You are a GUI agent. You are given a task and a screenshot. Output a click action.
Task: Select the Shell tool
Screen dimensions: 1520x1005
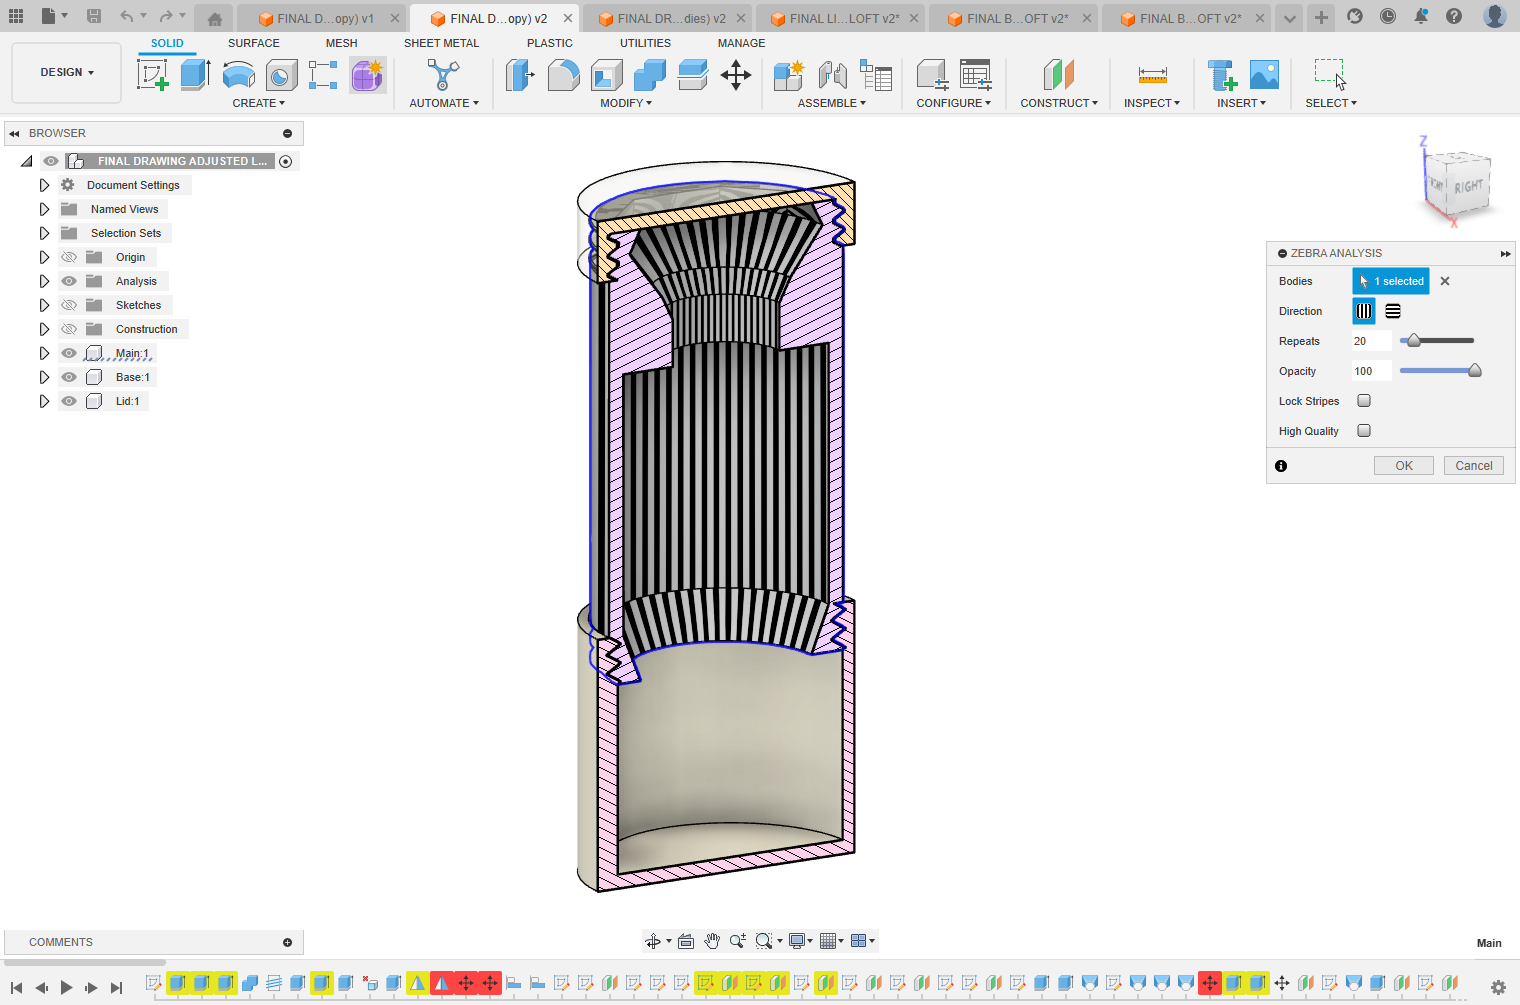click(x=606, y=75)
